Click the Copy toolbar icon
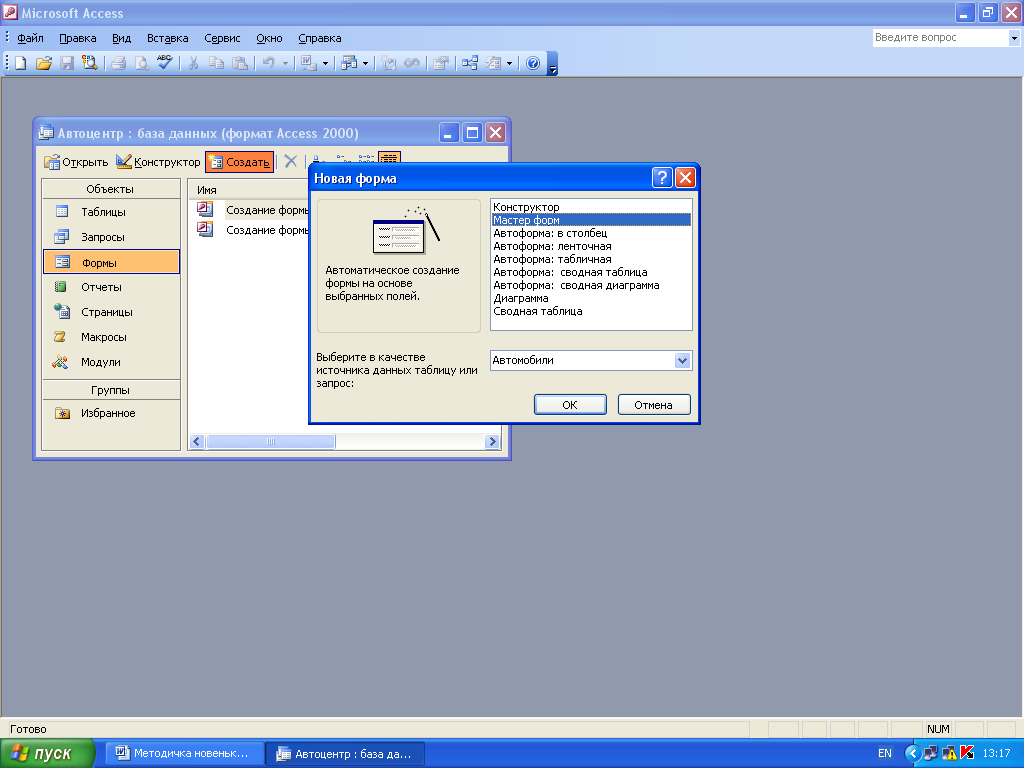Image resolution: width=1024 pixels, height=768 pixels. pyautogui.click(x=216, y=63)
